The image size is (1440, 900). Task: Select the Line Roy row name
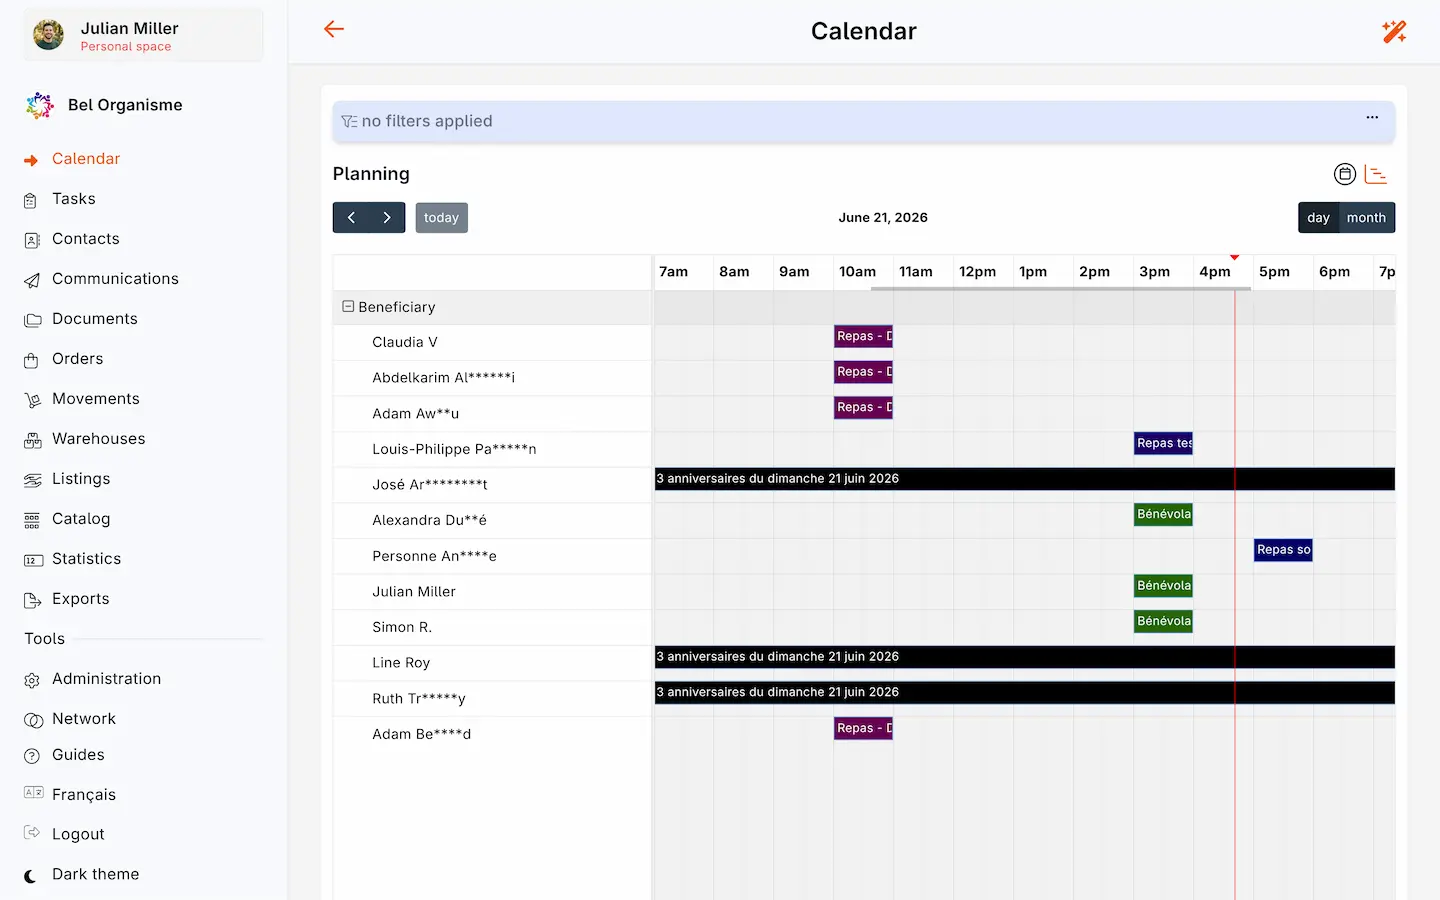[401, 663]
